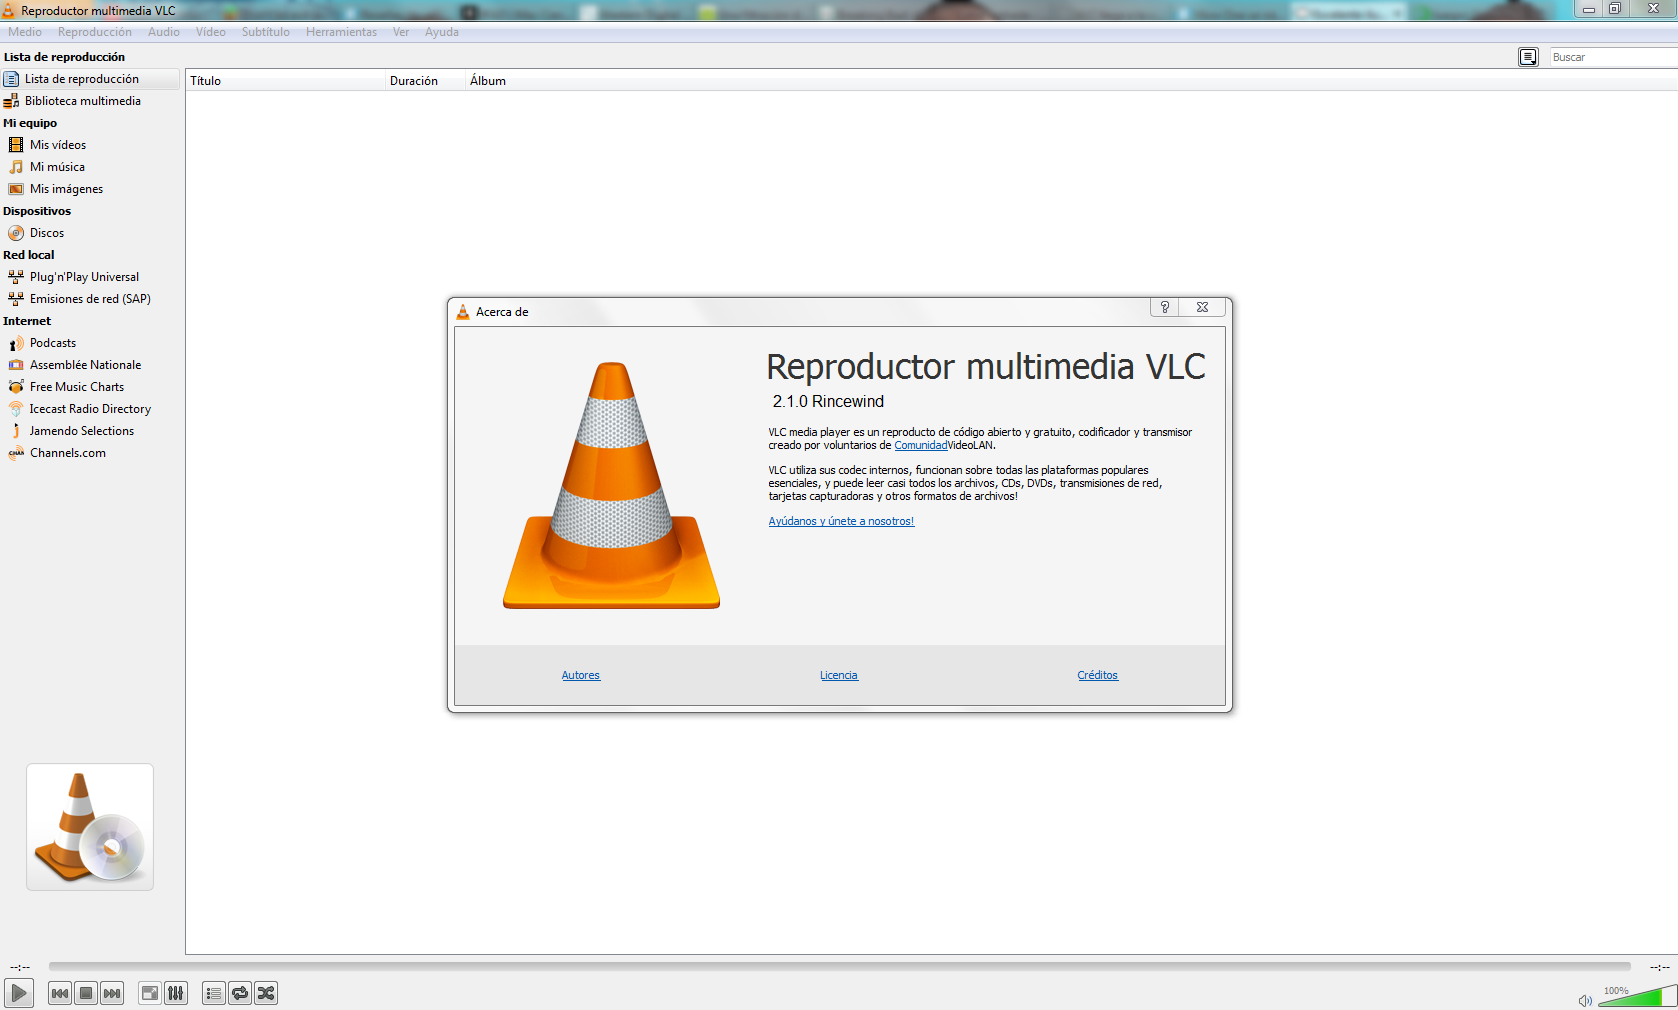The image size is (1678, 1010).
Task: Click the Autores link
Action: point(581,675)
